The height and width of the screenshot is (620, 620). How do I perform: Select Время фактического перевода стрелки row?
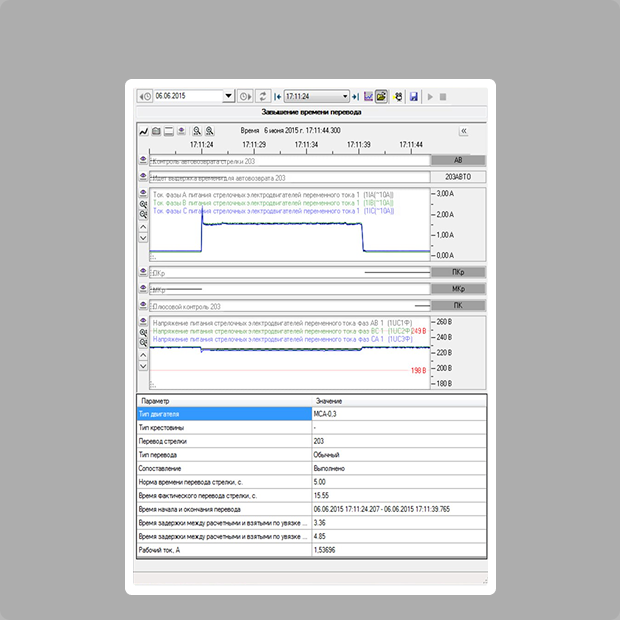click(312, 495)
